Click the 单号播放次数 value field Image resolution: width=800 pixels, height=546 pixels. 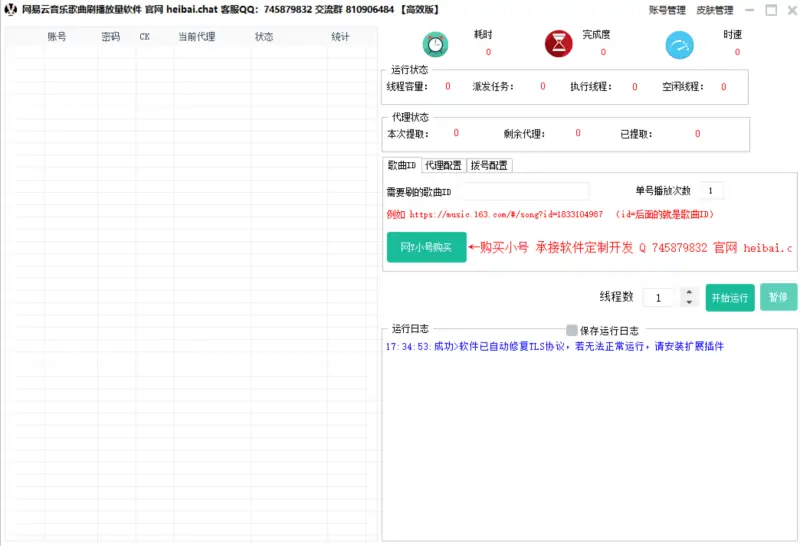[710, 191]
